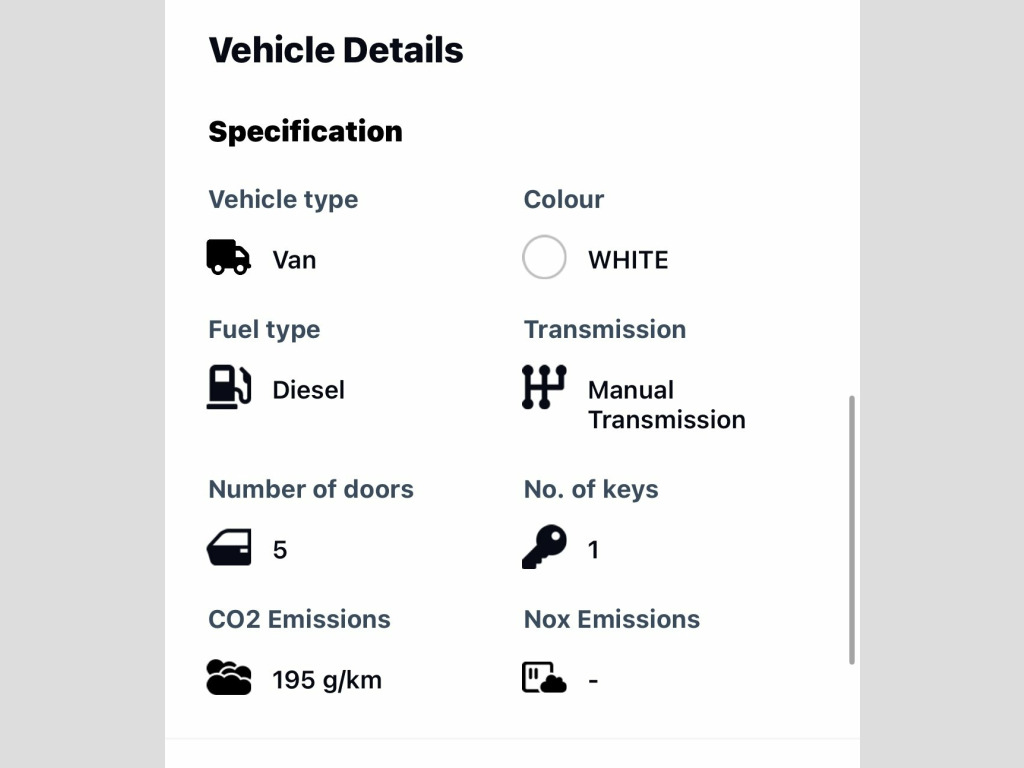Click the CO2 emissions cloud icon
This screenshot has height=768, width=1024.
229,677
